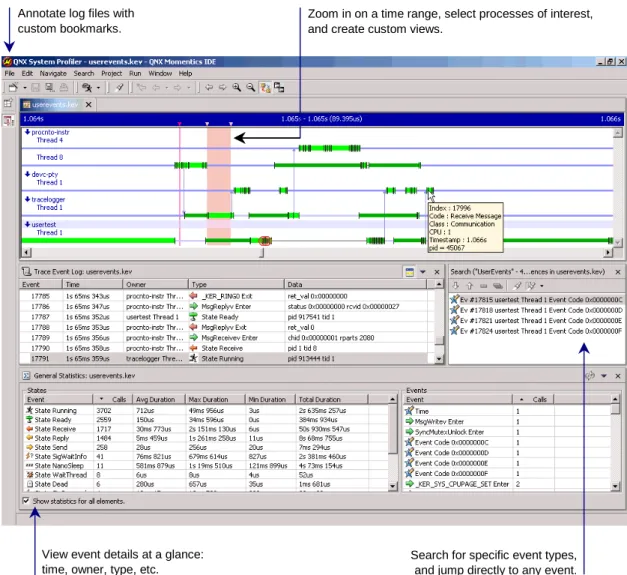Screen dimensions: 627x575
Task: Click timeline horizontal scrollbar left arrow
Action: tap(26, 252)
